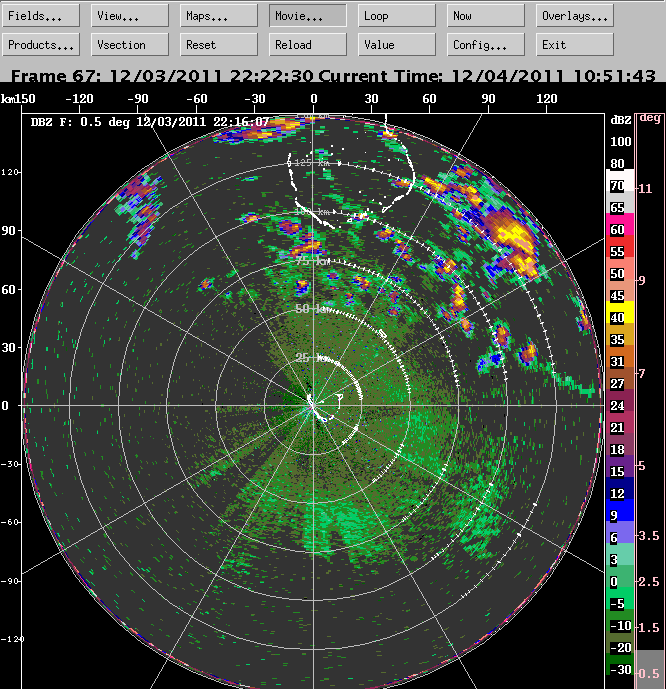Click the Now button

pos(485,16)
